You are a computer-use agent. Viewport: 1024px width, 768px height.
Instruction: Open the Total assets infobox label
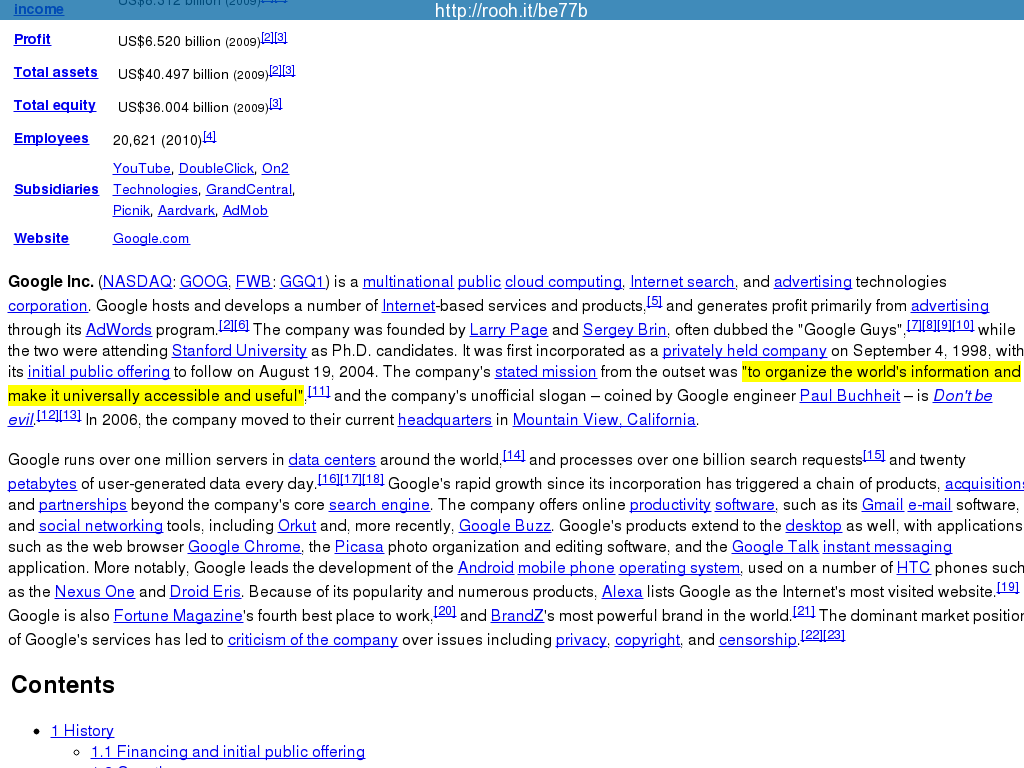point(55,73)
